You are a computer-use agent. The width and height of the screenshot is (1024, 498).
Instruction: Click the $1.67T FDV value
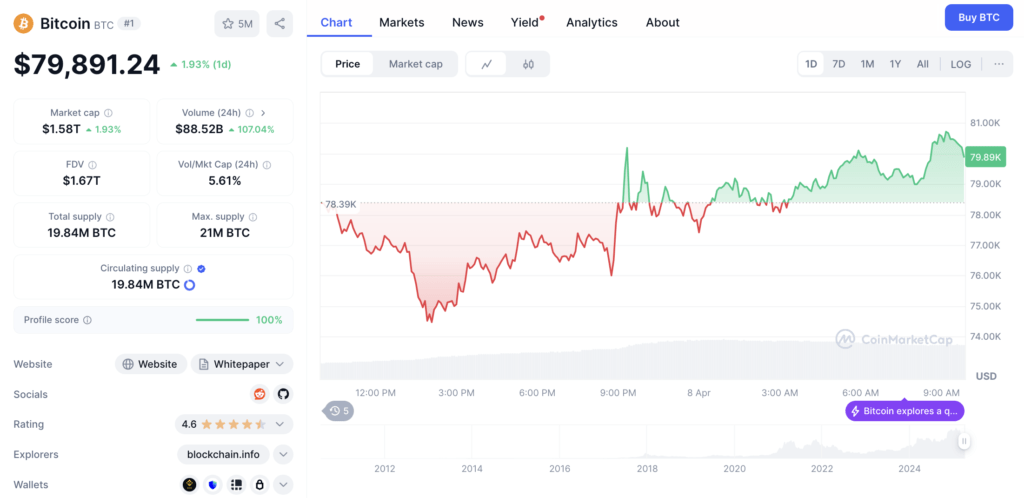click(82, 181)
